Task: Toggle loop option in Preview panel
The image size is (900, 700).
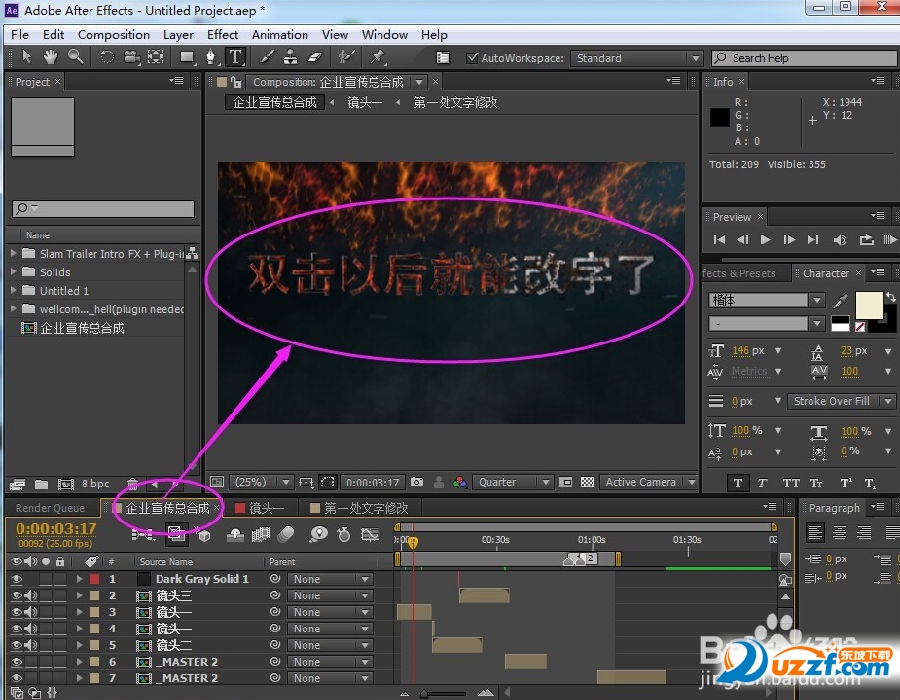Action: (866, 239)
